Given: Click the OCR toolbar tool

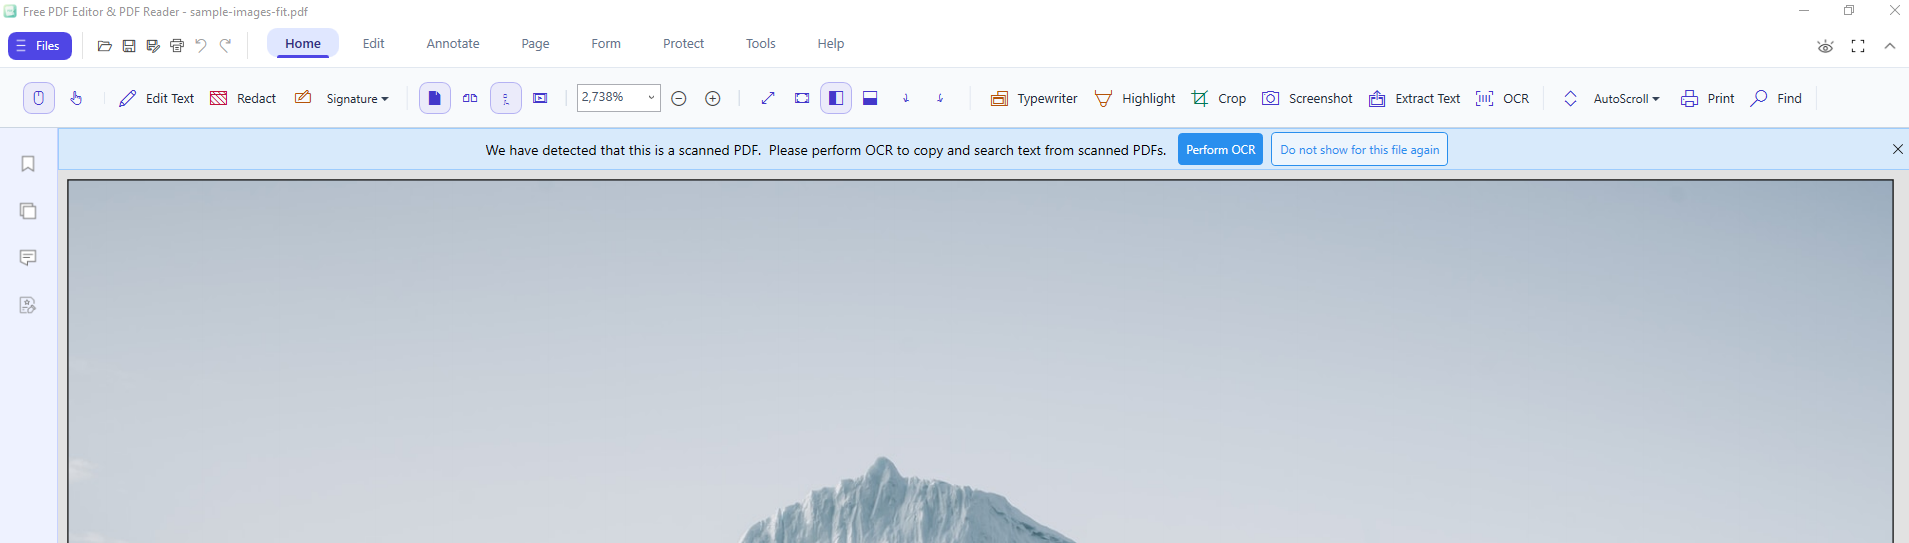Looking at the screenshot, I should coord(1502,98).
